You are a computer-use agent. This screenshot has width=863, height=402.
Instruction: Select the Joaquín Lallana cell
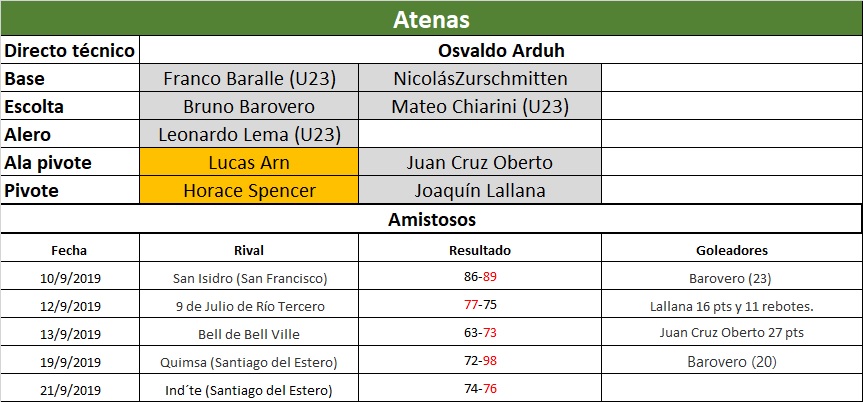pos(480,190)
